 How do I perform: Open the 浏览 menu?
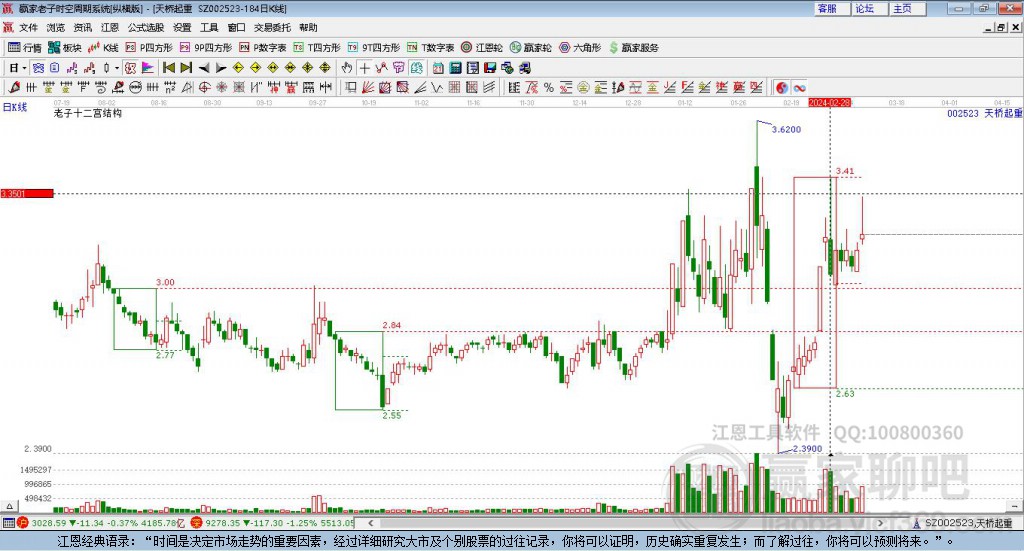[x=56, y=27]
